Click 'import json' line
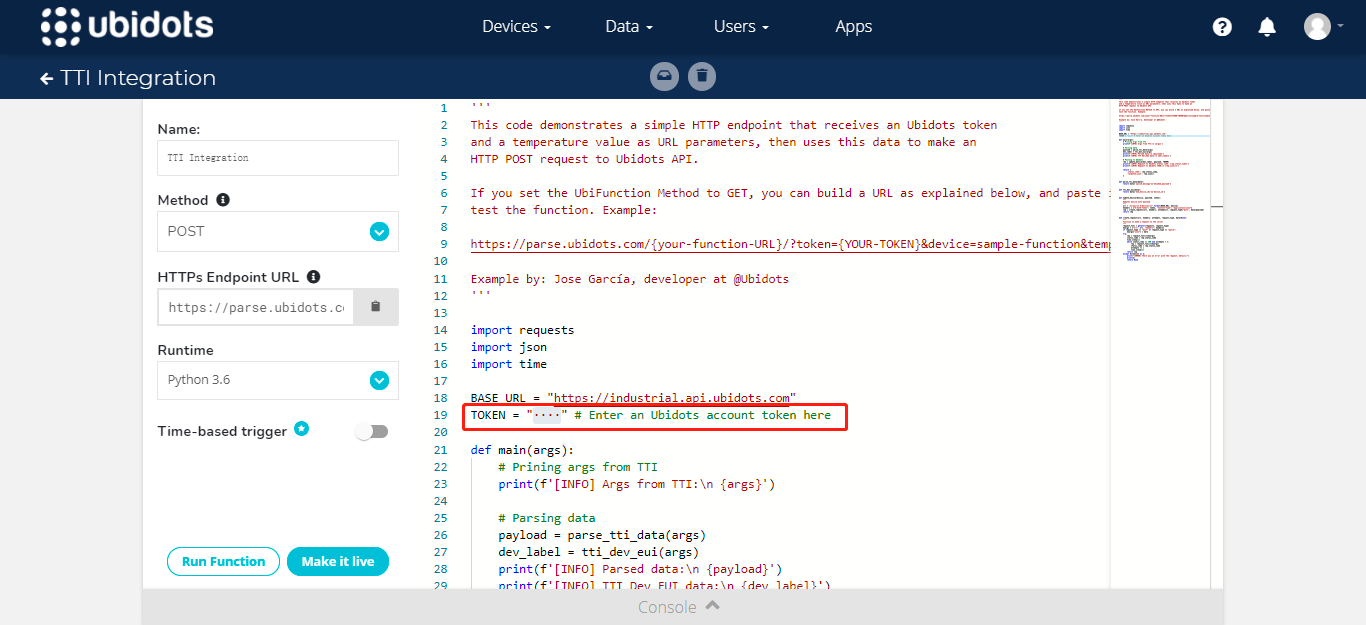 509,347
